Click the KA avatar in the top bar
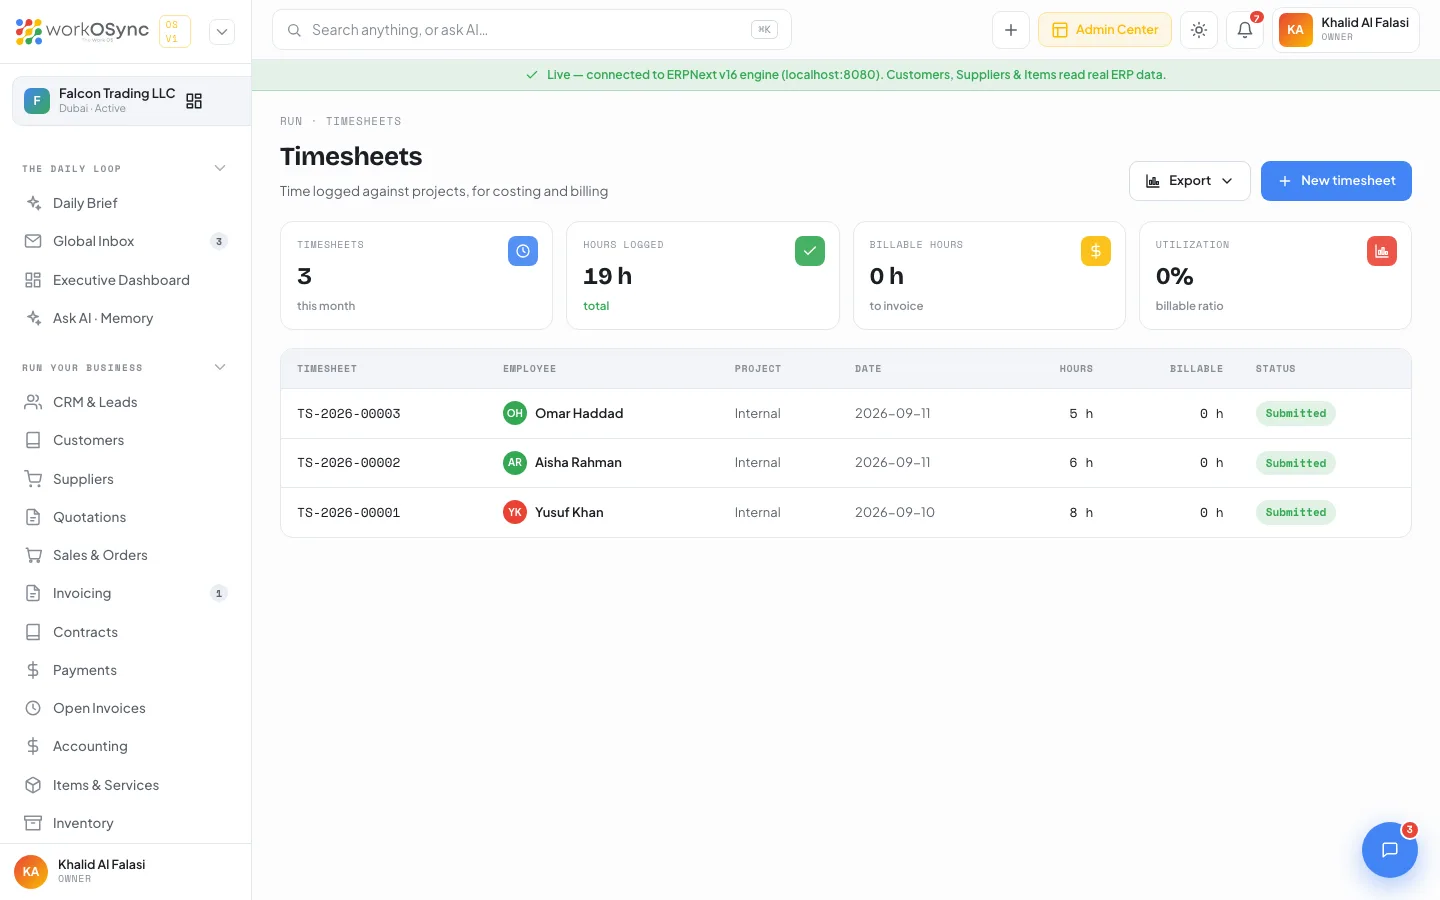 (x=1296, y=30)
